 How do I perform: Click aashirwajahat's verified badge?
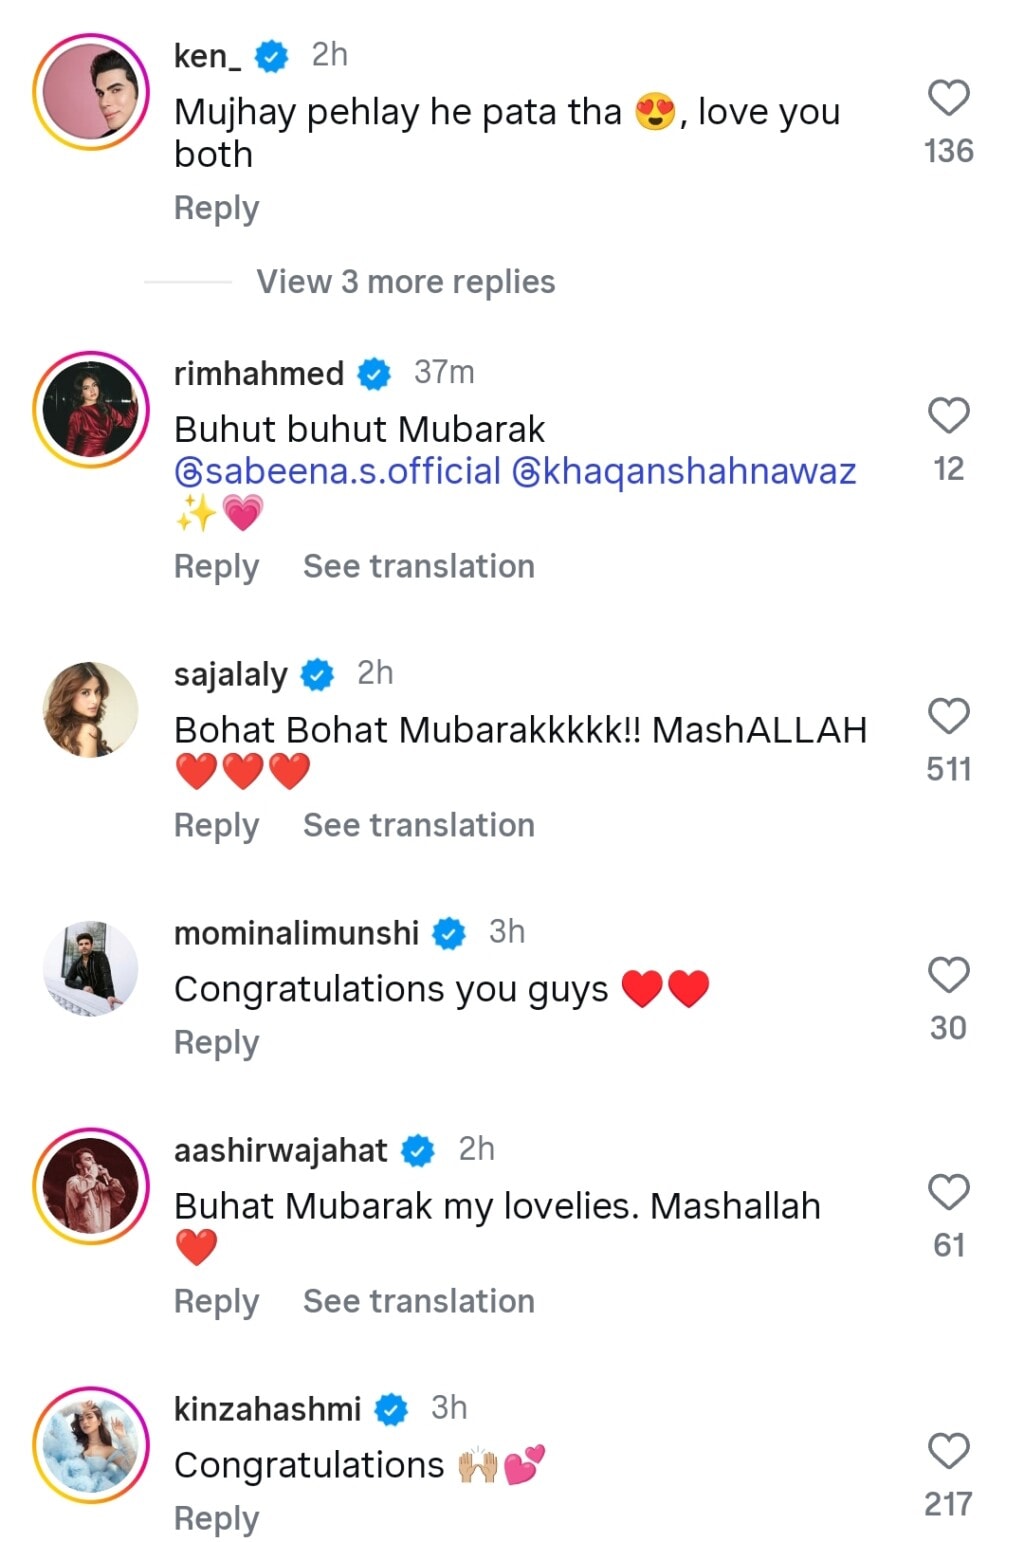point(418,1149)
